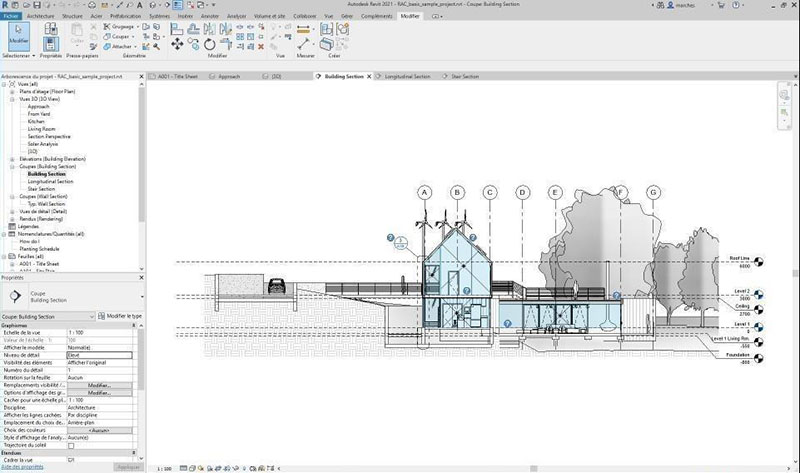Image resolution: width=800 pixels, height=473 pixels.
Task: Select Solar Analysis view in browser
Action: (x=43, y=144)
